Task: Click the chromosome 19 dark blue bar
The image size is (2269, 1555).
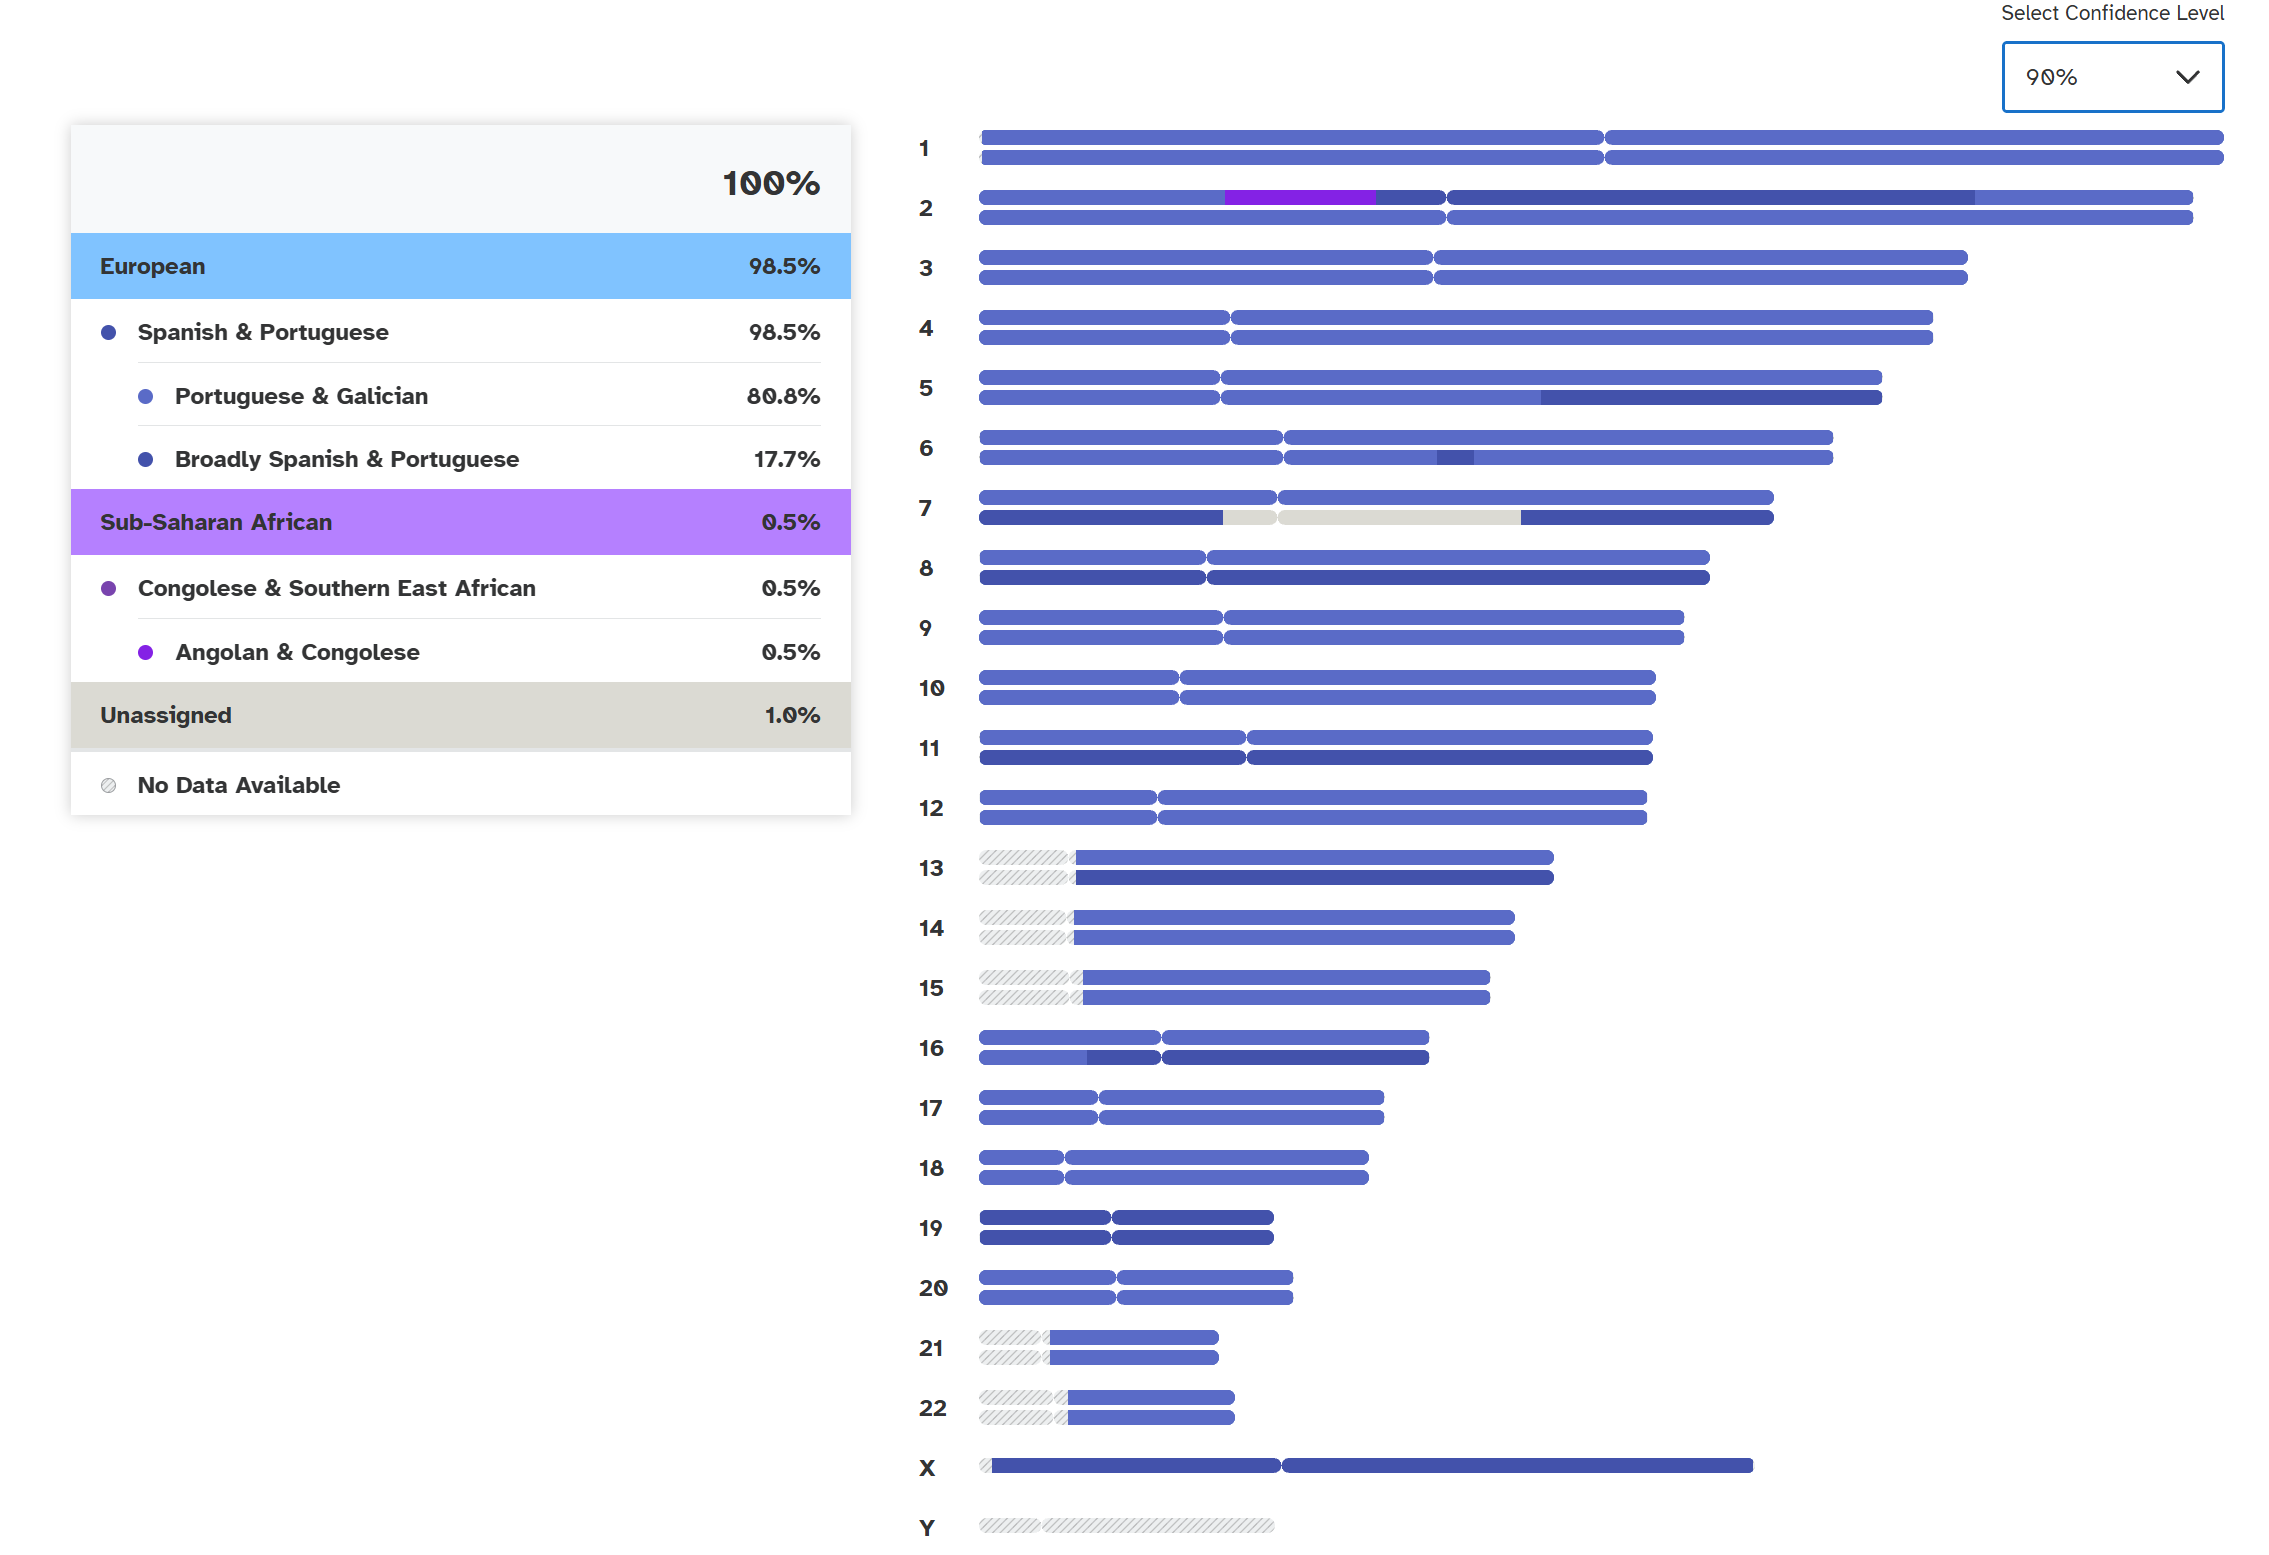Action: pos(1126,1218)
